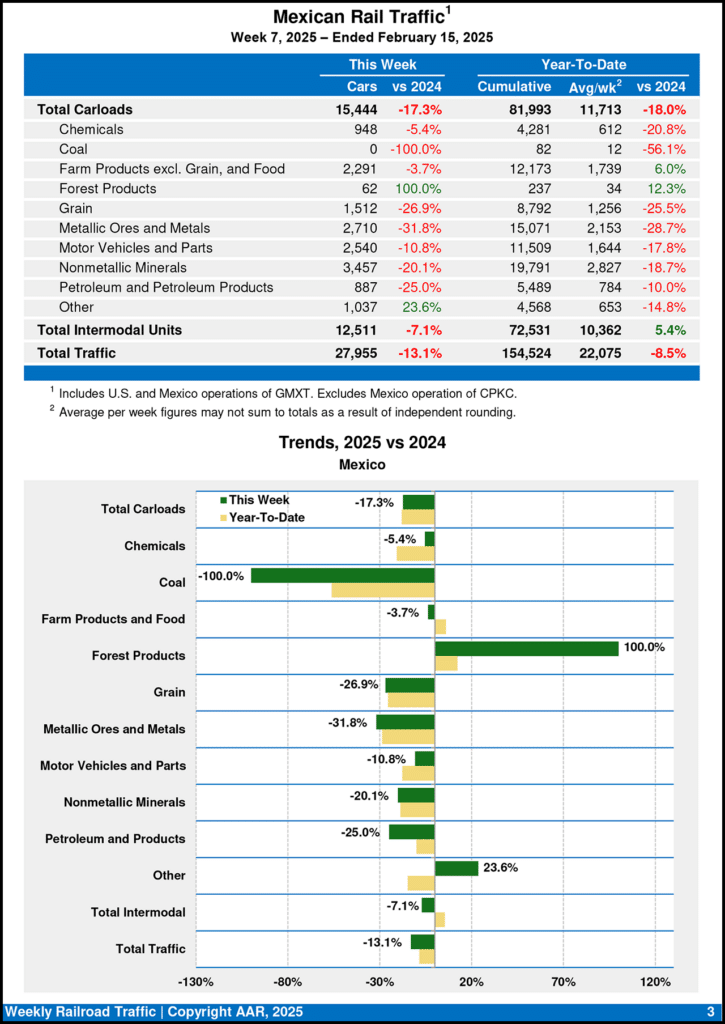
Task: Click the green This Week legend swatch
Action: coord(224,500)
